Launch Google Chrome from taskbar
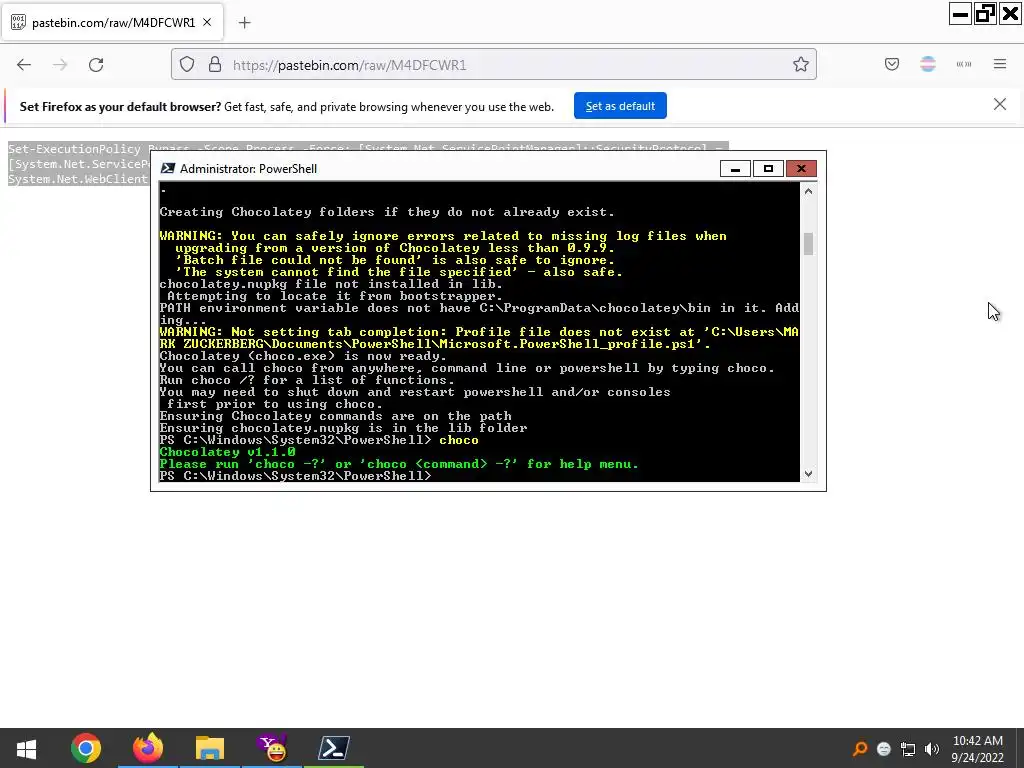 (86, 748)
